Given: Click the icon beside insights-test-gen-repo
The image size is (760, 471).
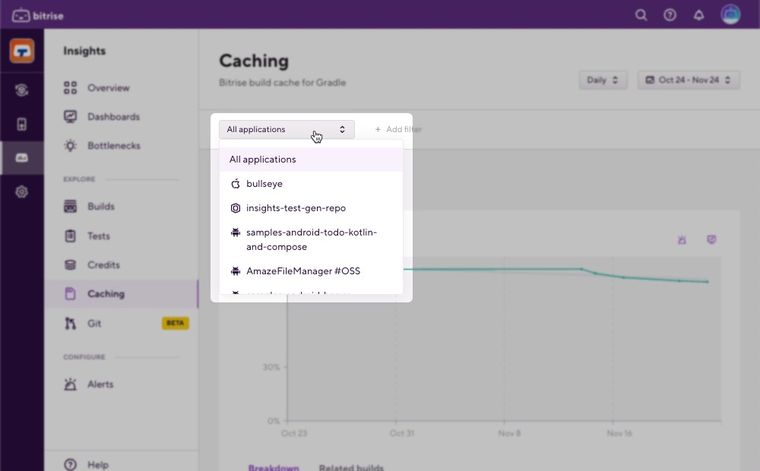Looking at the screenshot, I should coord(235,208).
